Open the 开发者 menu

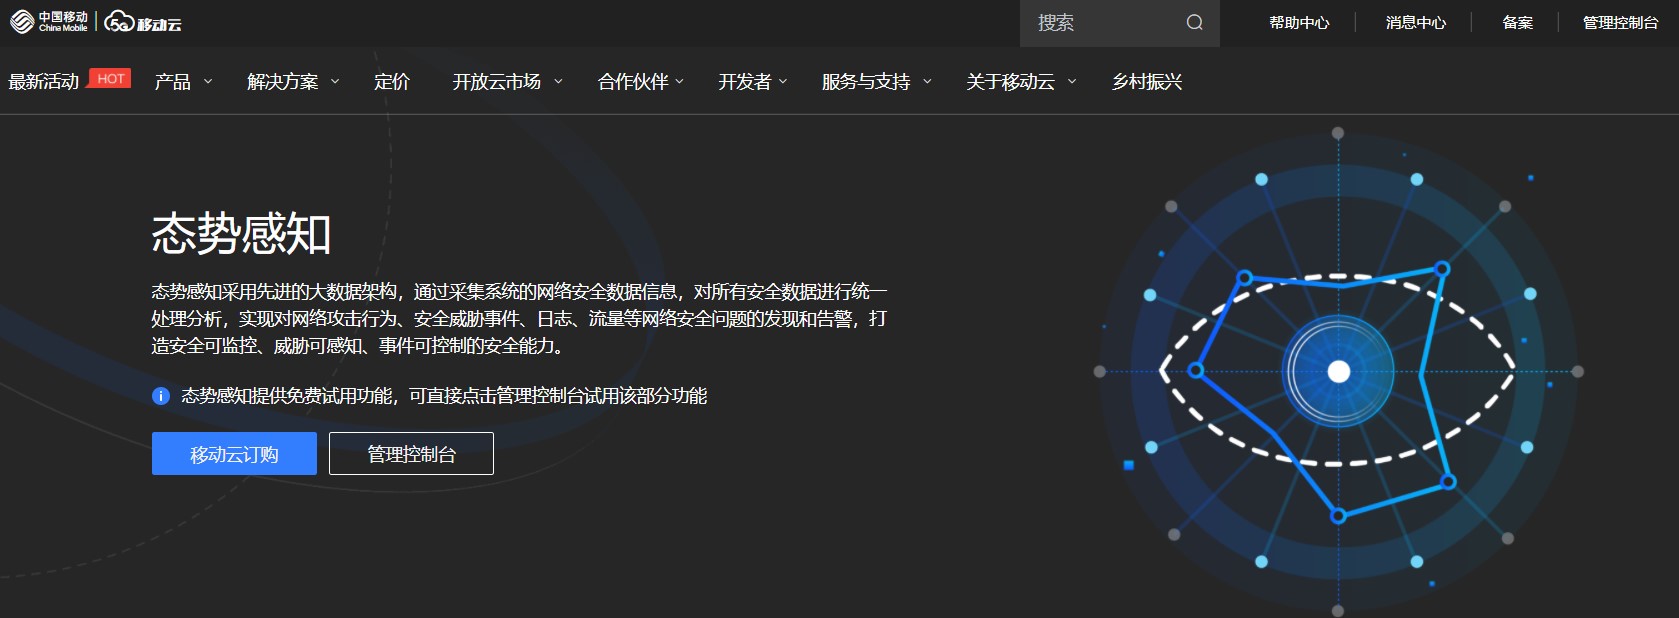click(x=745, y=82)
